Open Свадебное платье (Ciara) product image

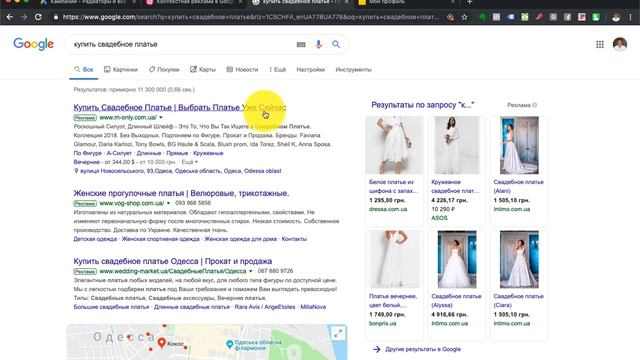tap(519, 260)
